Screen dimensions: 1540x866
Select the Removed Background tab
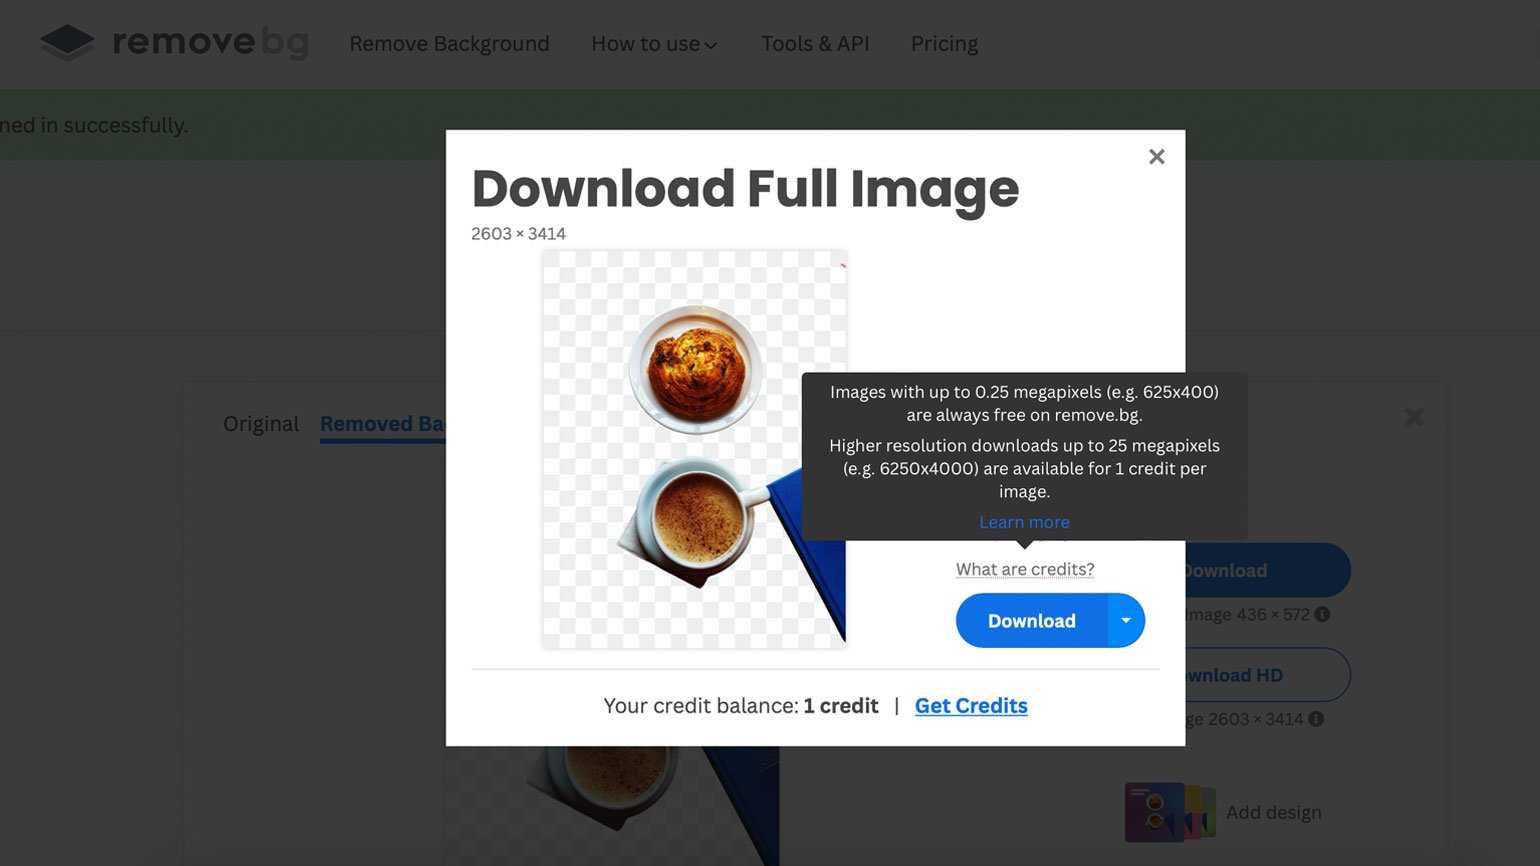(x=382, y=424)
